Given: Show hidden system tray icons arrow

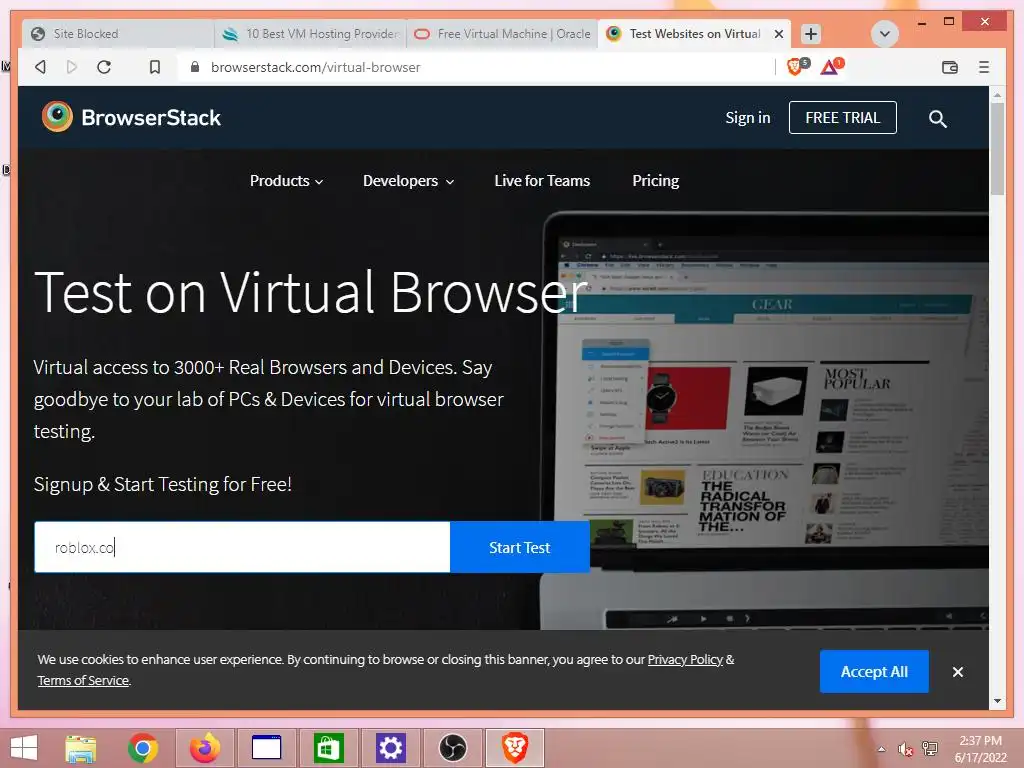Looking at the screenshot, I should point(882,749).
